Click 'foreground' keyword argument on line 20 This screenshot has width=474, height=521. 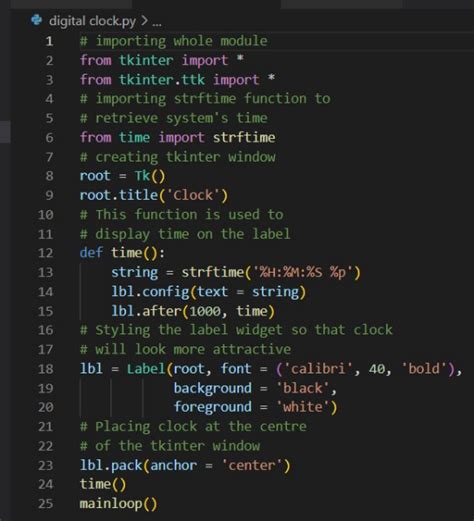point(213,407)
